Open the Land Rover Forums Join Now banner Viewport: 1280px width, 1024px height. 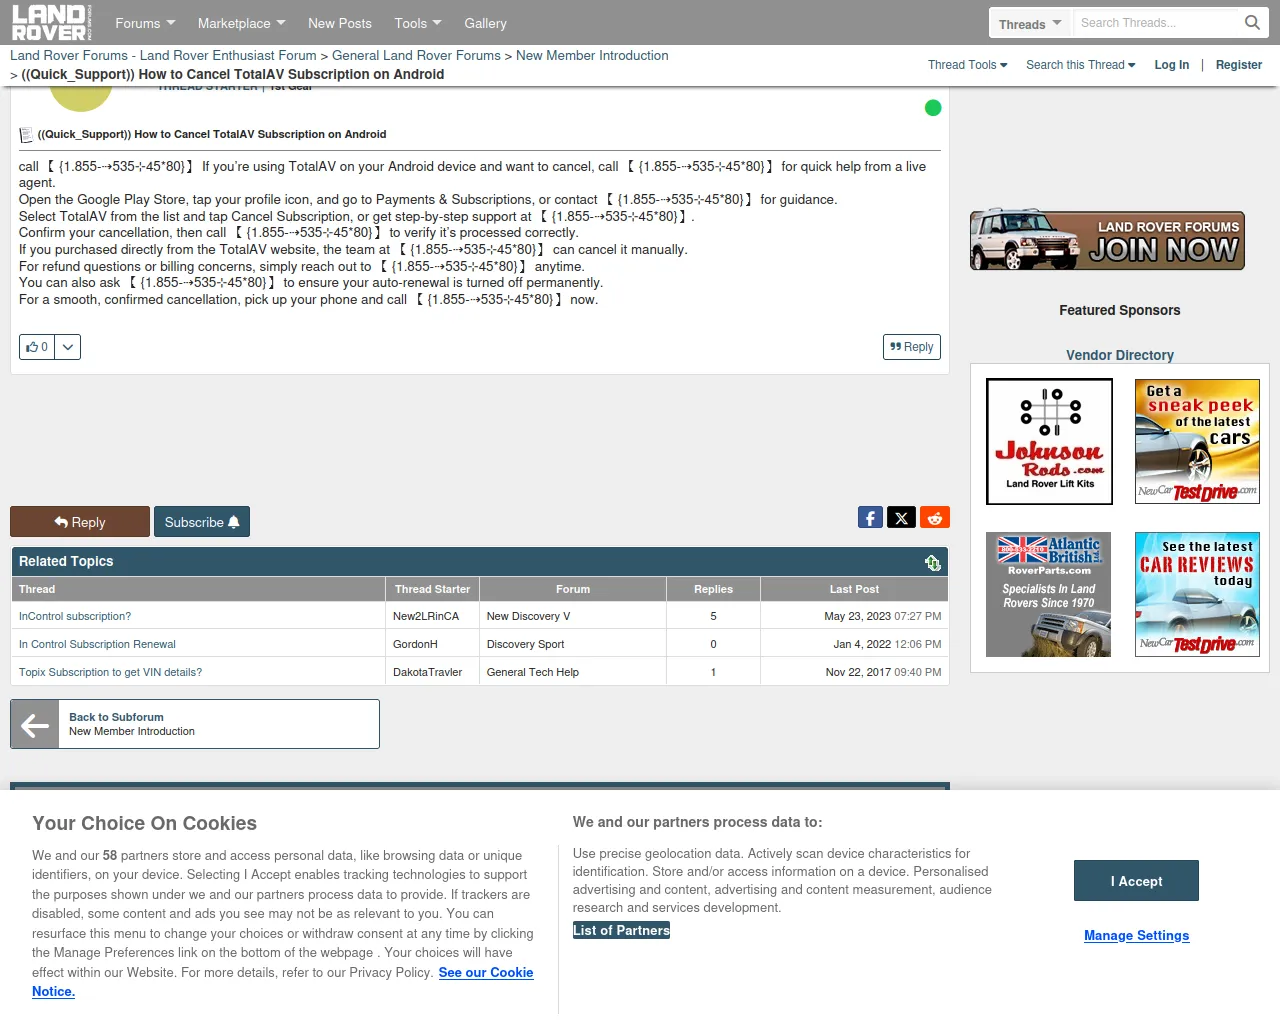point(1107,240)
